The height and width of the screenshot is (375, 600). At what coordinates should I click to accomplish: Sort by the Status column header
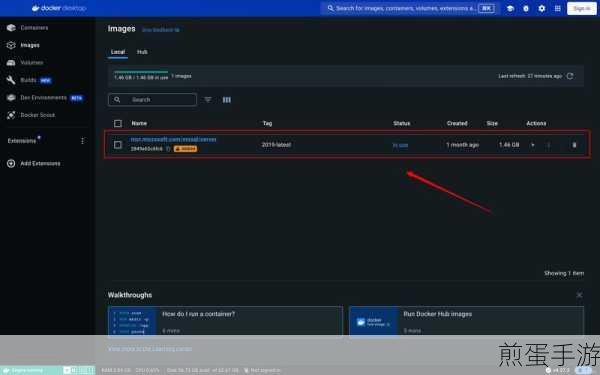(x=401, y=123)
